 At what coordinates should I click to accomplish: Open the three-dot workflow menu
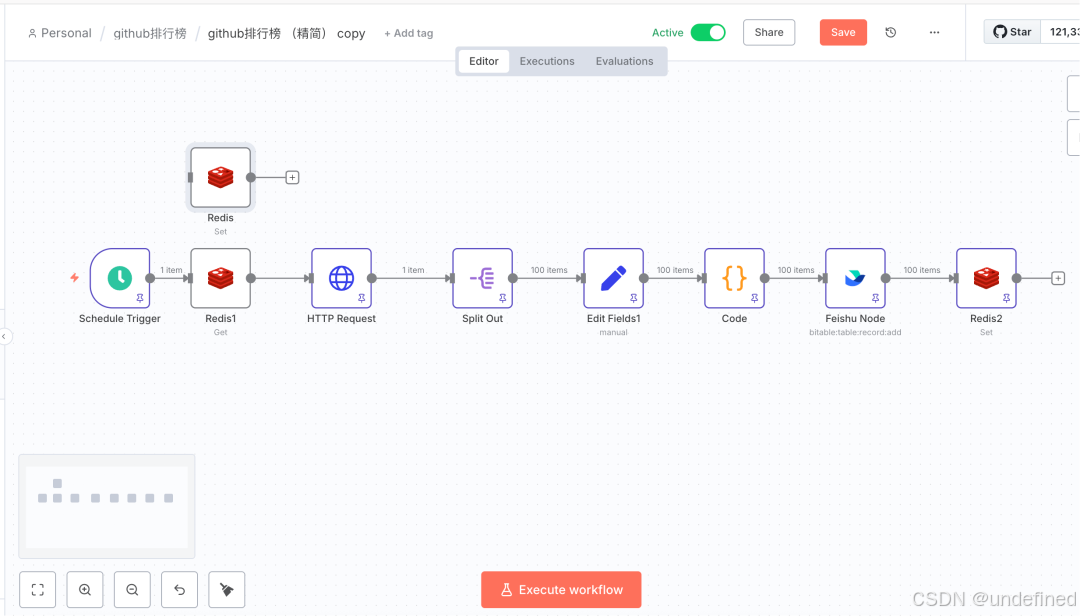coord(934,32)
